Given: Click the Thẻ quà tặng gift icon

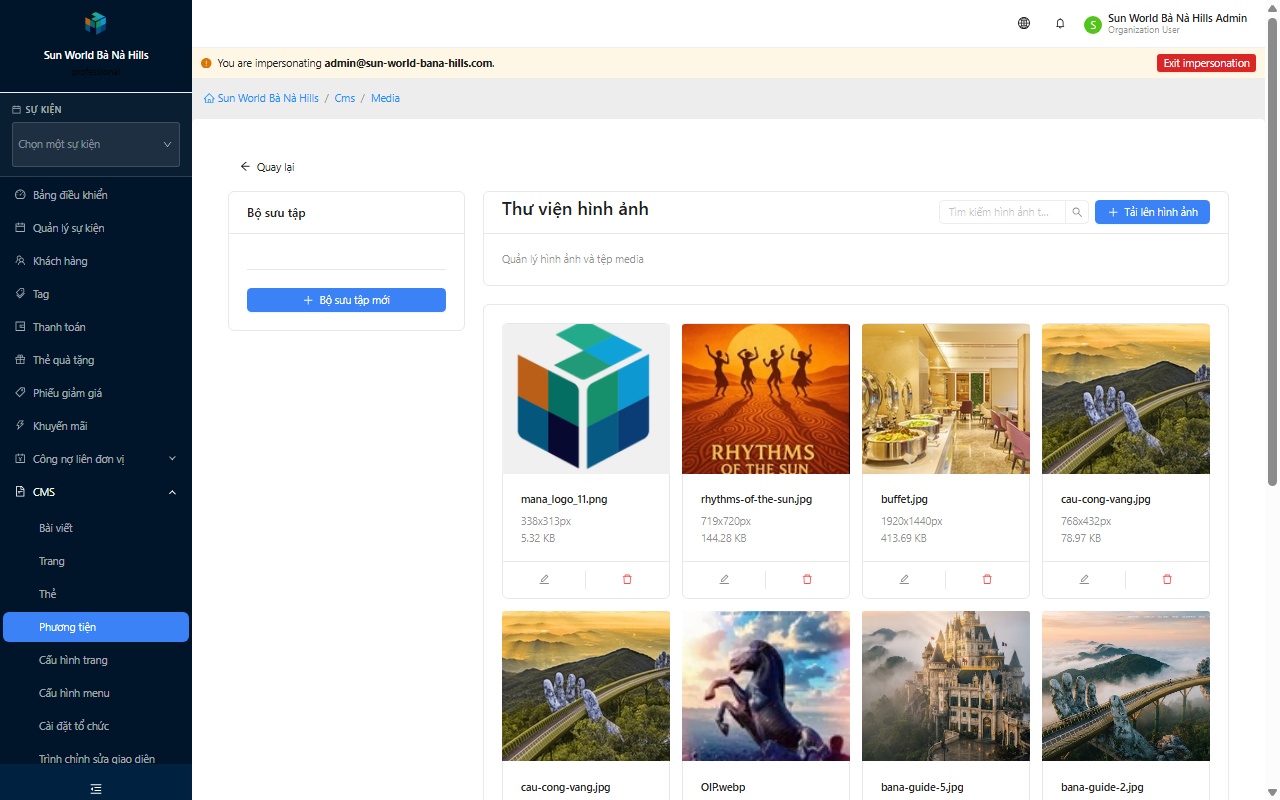Looking at the screenshot, I should pyautogui.click(x=21, y=360).
